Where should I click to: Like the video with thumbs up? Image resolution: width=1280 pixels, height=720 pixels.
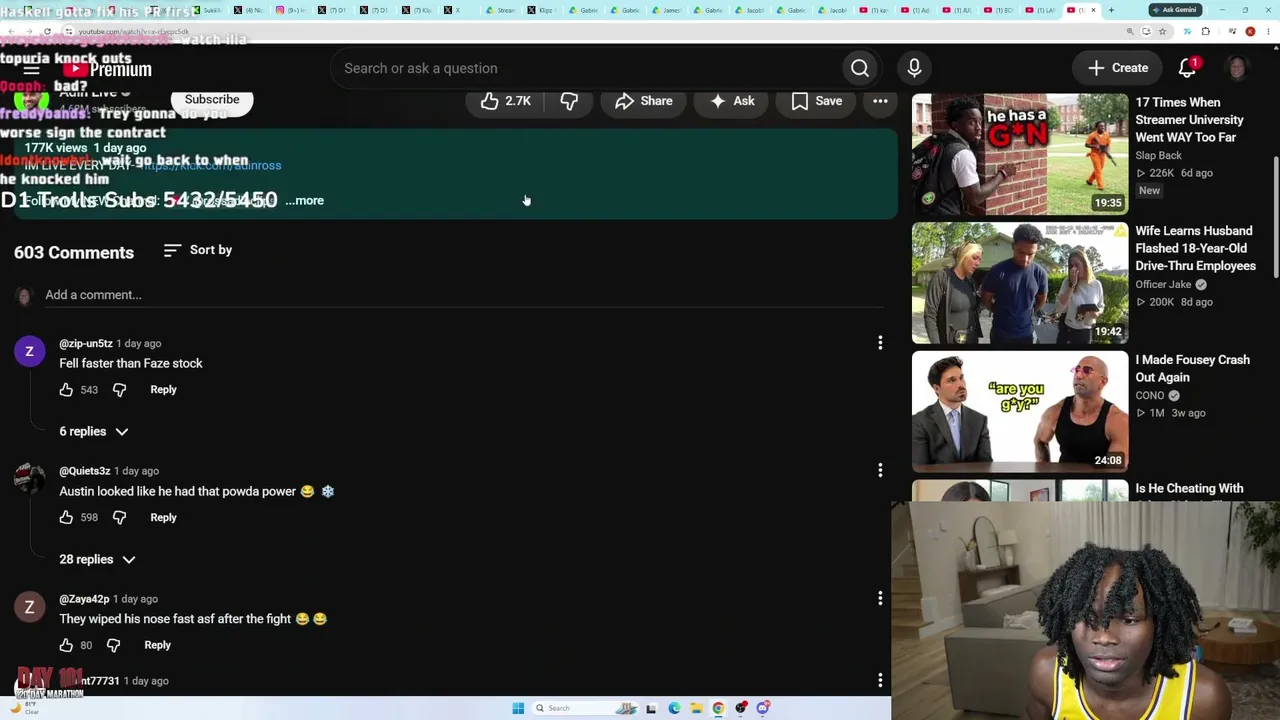(505, 101)
